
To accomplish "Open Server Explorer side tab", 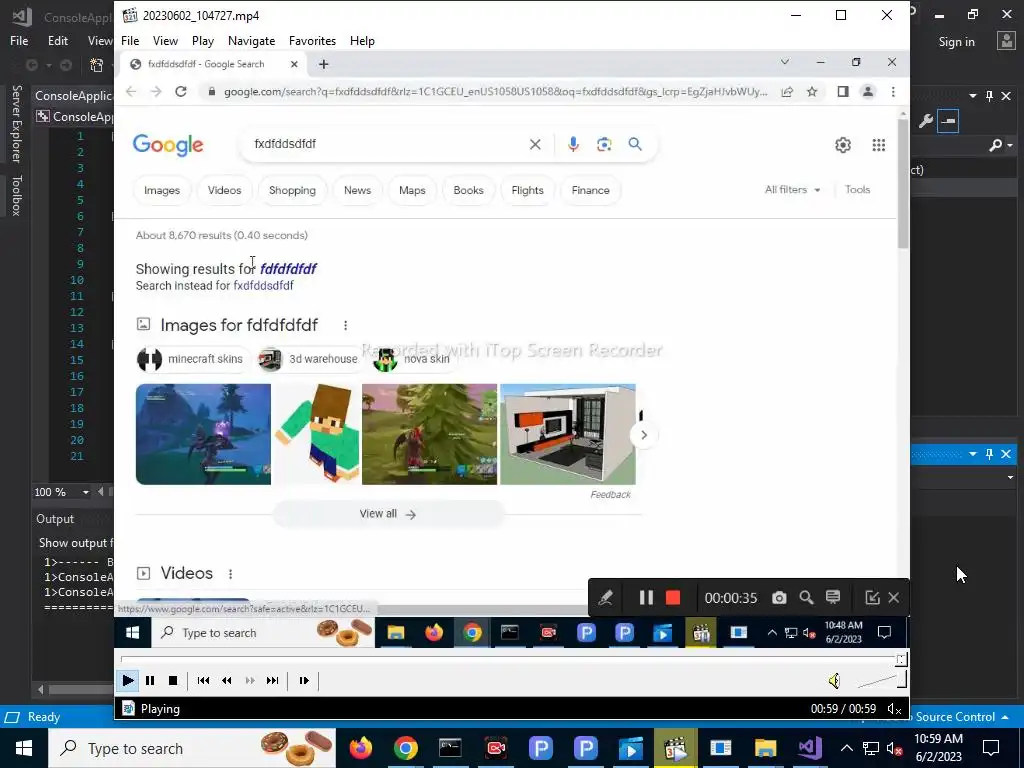I will pyautogui.click(x=17, y=123).
